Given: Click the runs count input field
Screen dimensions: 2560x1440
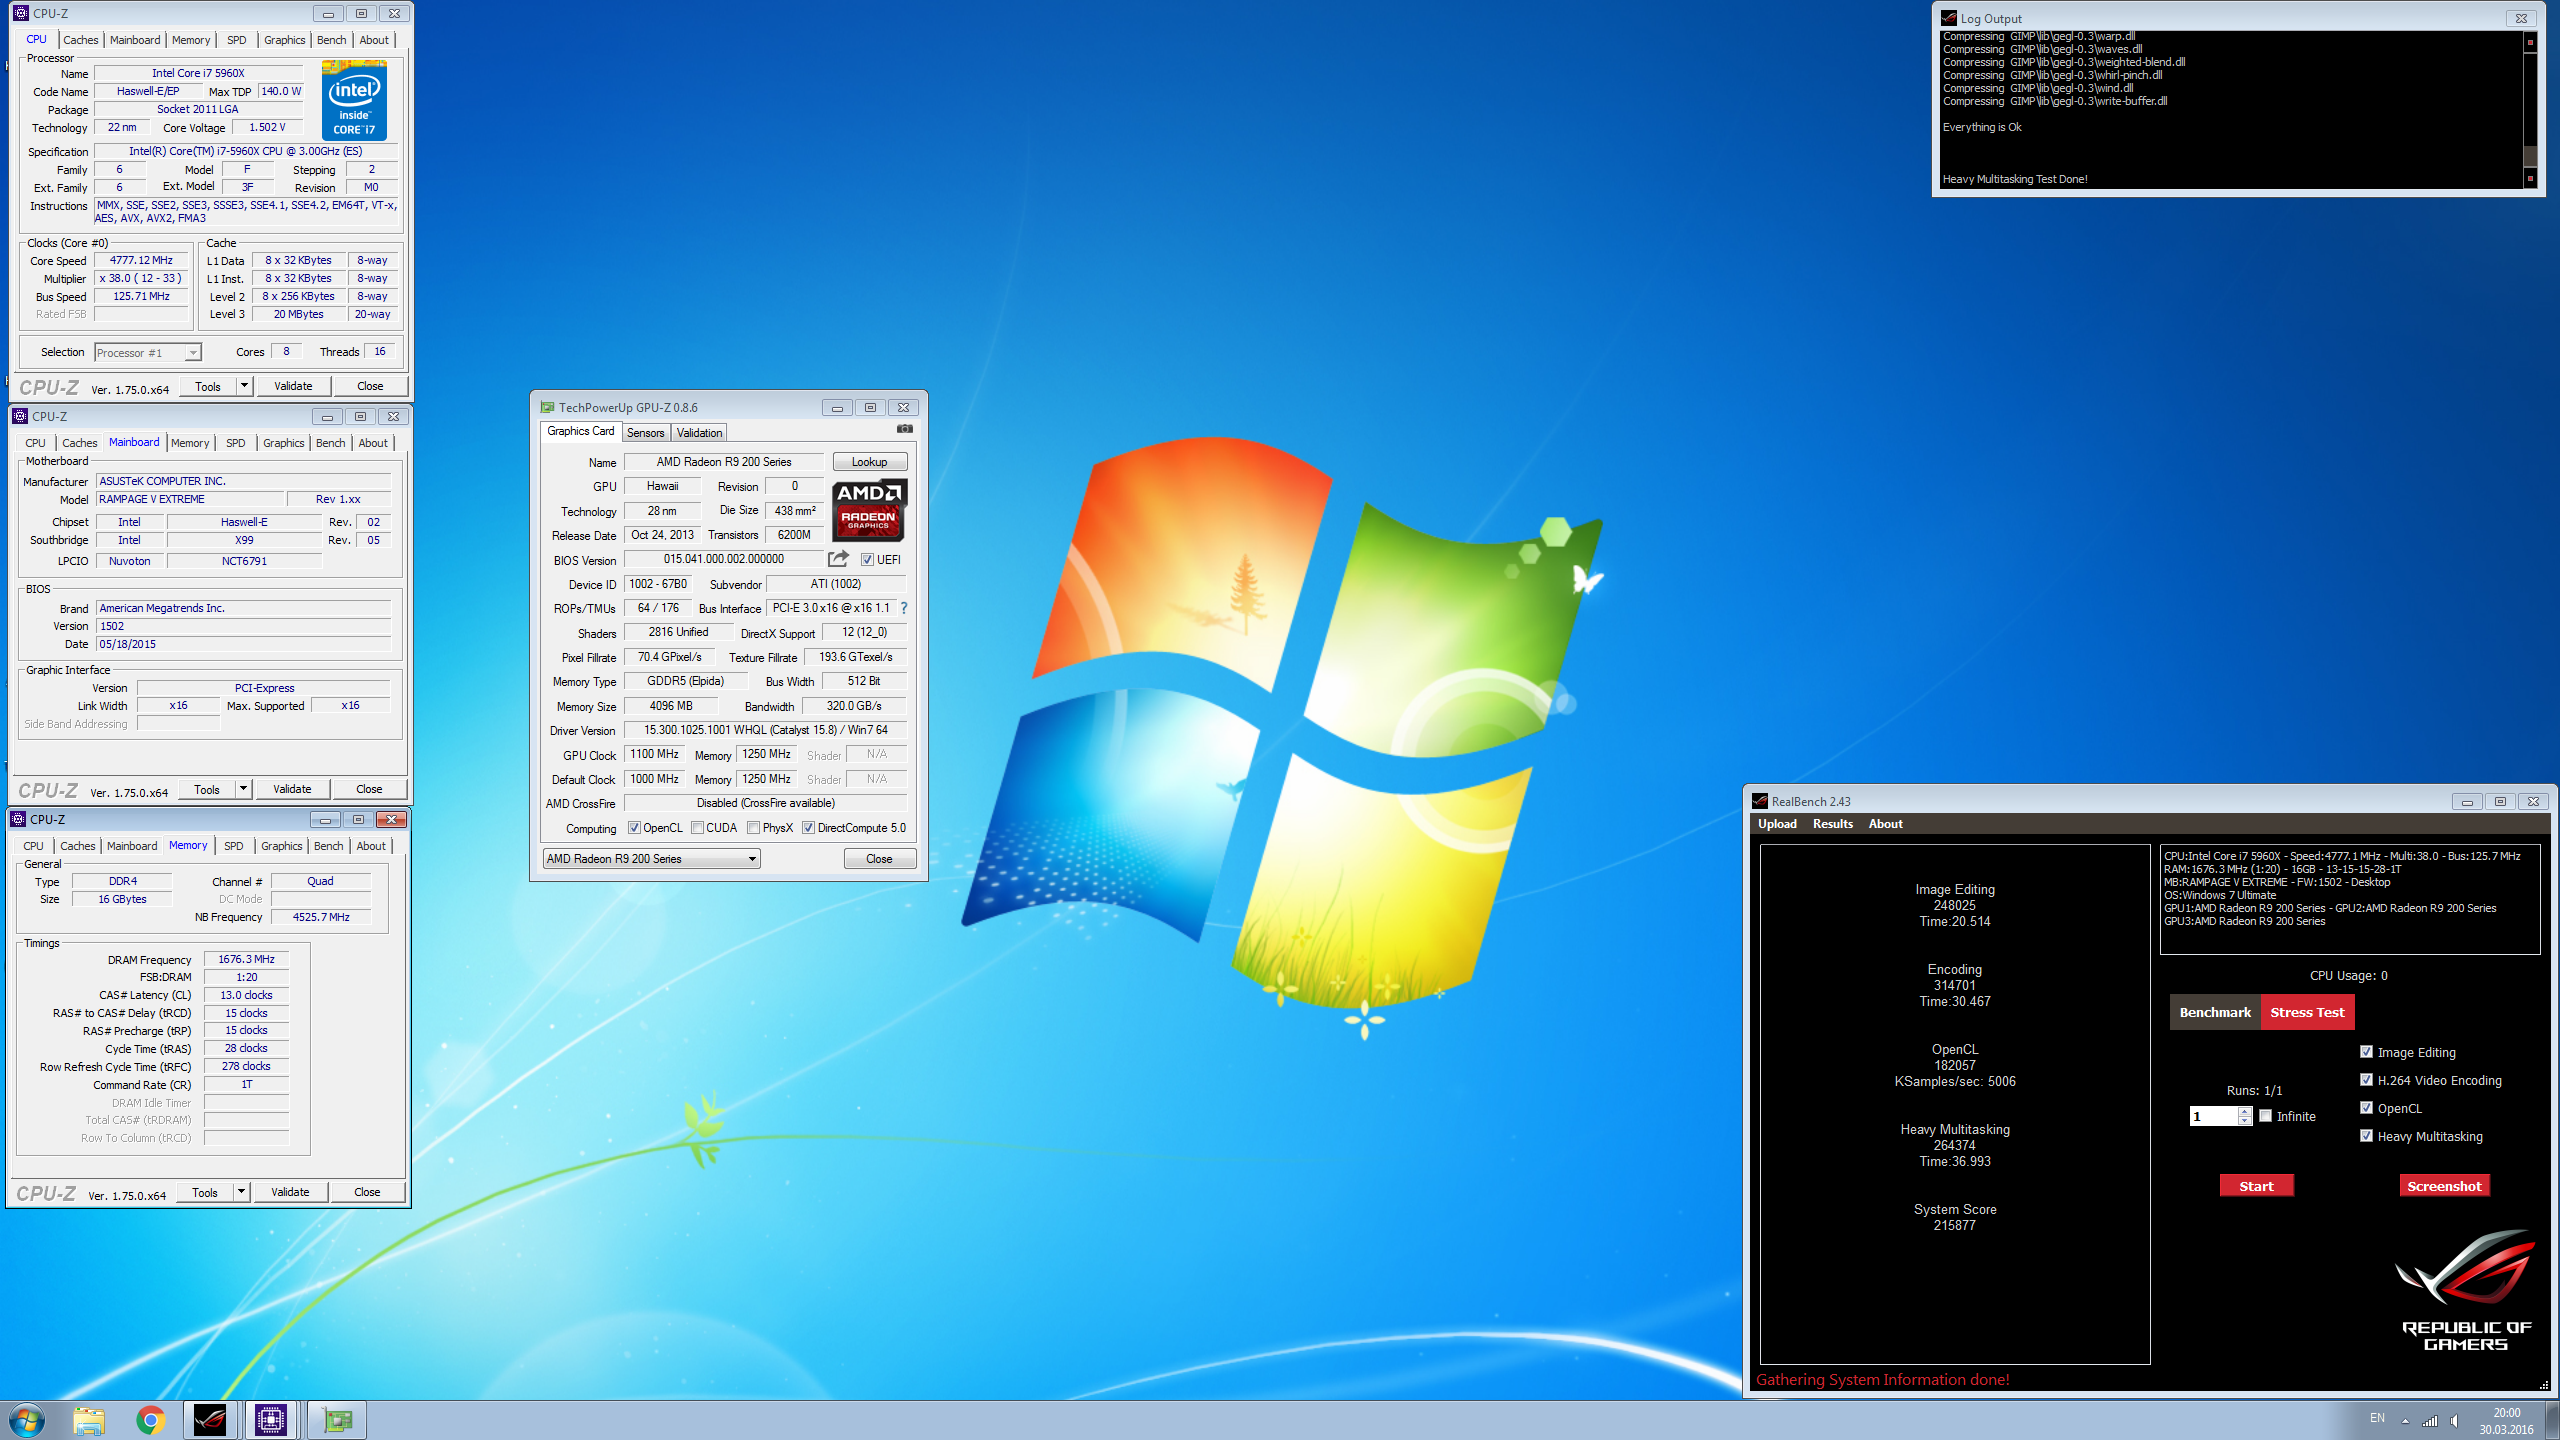Looking at the screenshot, I should click(2214, 1116).
